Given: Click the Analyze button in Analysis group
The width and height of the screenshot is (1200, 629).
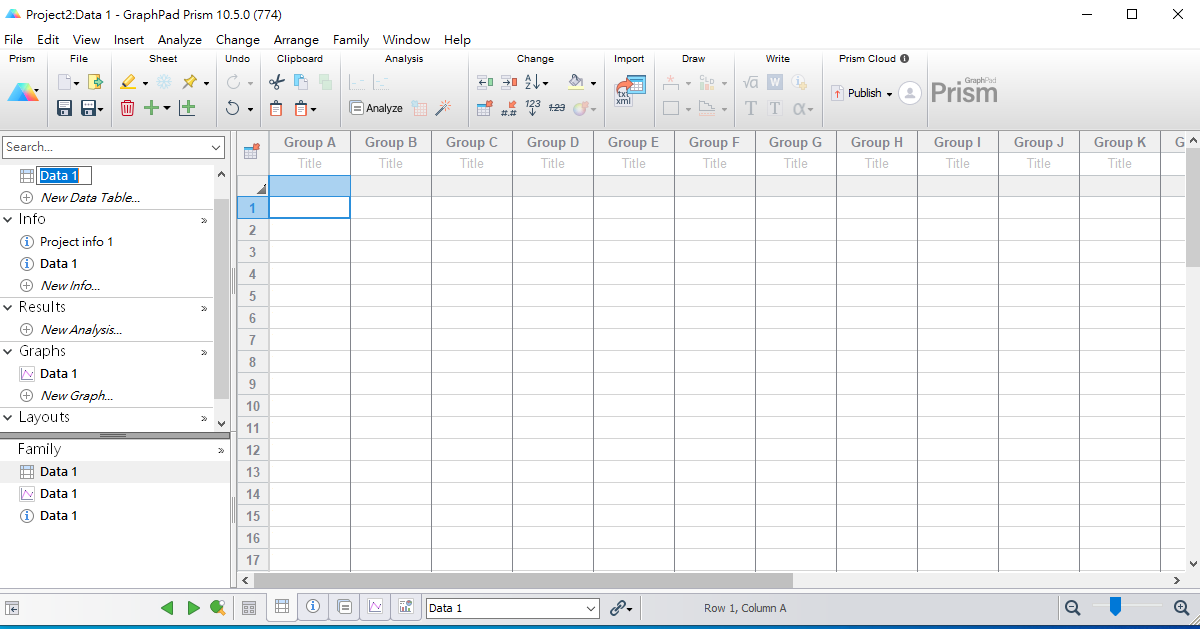Looking at the screenshot, I should click(x=376, y=108).
